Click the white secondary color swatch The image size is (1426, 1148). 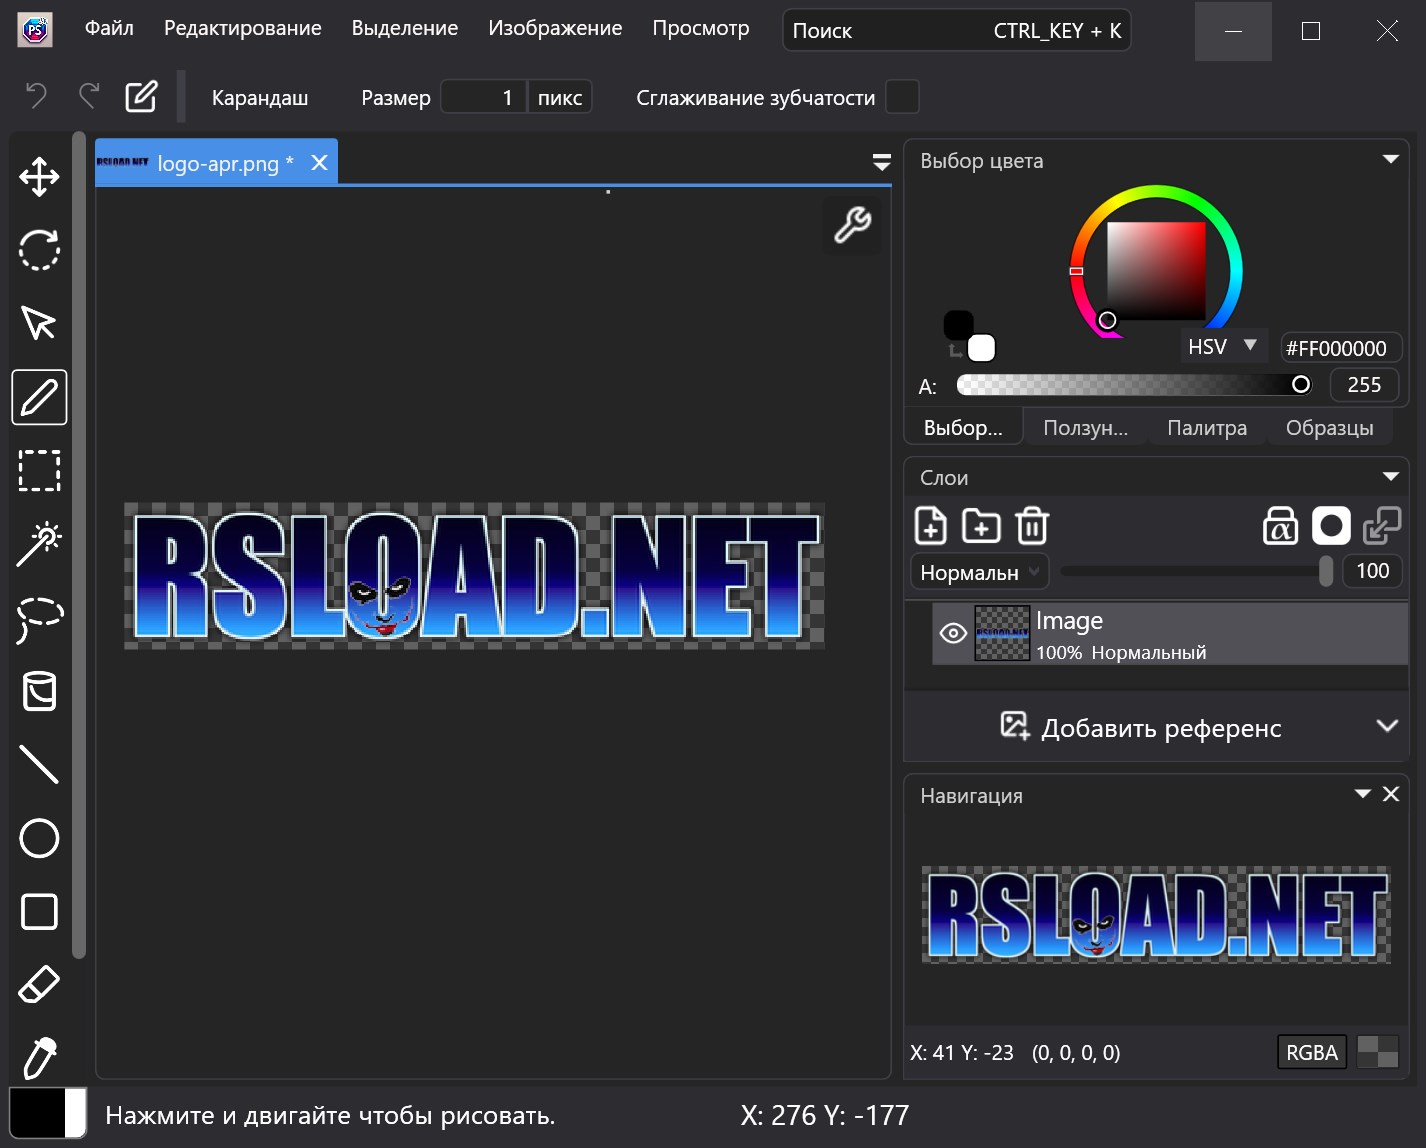[982, 348]
